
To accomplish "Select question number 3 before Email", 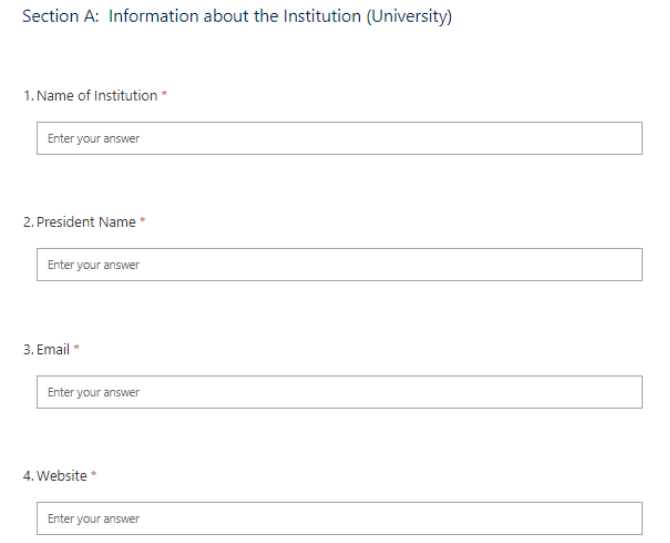I will click(x=28, y=349).
